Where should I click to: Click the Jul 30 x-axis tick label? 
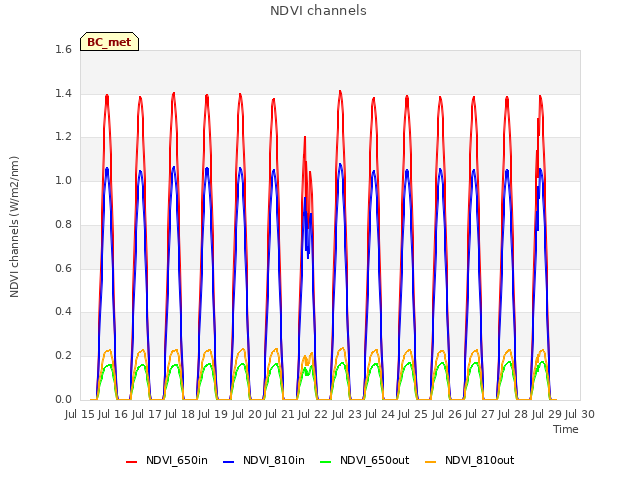(580, 415)
